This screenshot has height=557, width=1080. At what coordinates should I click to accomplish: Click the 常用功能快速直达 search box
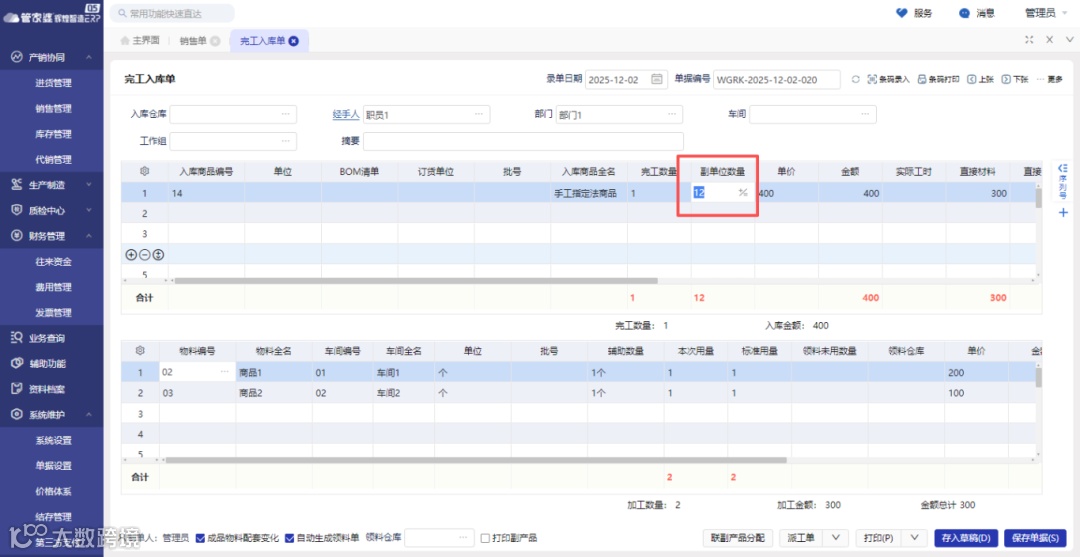click(x=172, y=13)
